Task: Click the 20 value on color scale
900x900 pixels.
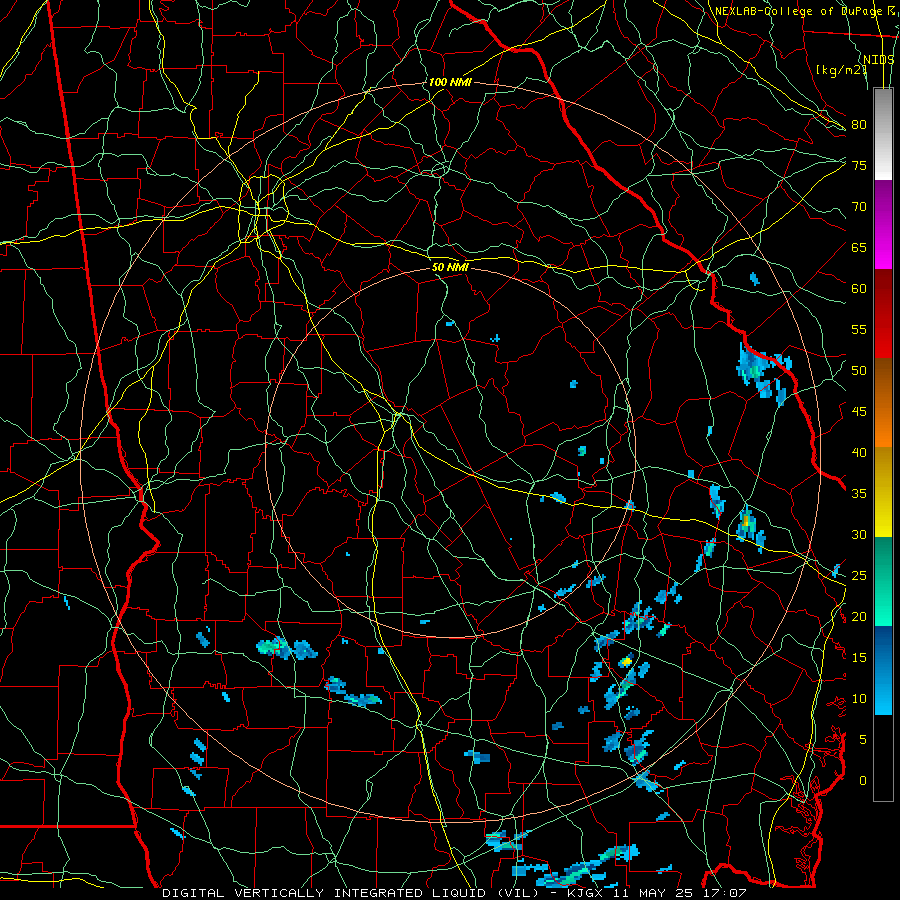Action: (859, 616)
